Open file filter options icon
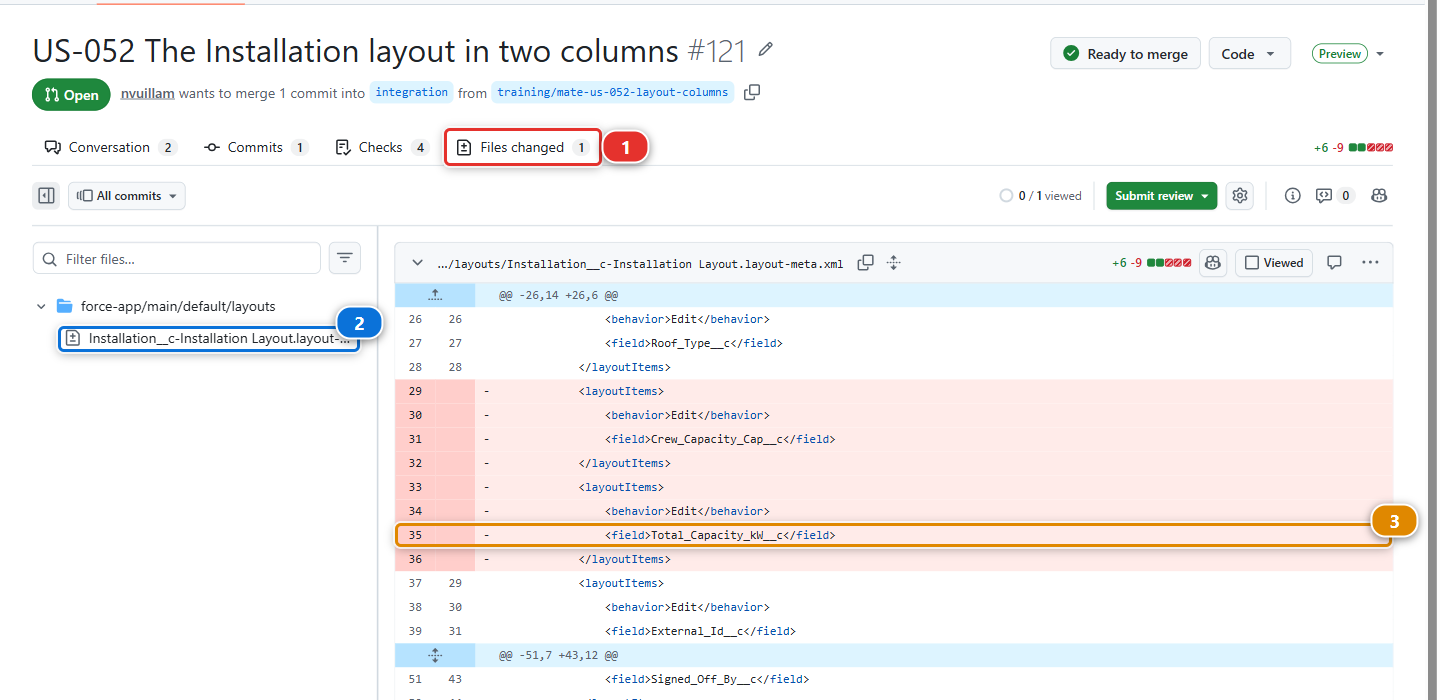This screenshot has width=1440, height=700. point(345,258)
